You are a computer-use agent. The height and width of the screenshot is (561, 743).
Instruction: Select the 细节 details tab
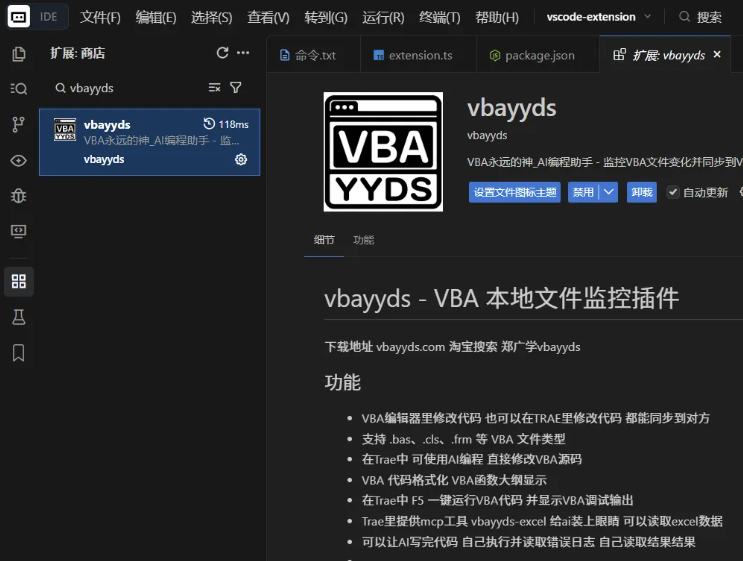(324, 240)
